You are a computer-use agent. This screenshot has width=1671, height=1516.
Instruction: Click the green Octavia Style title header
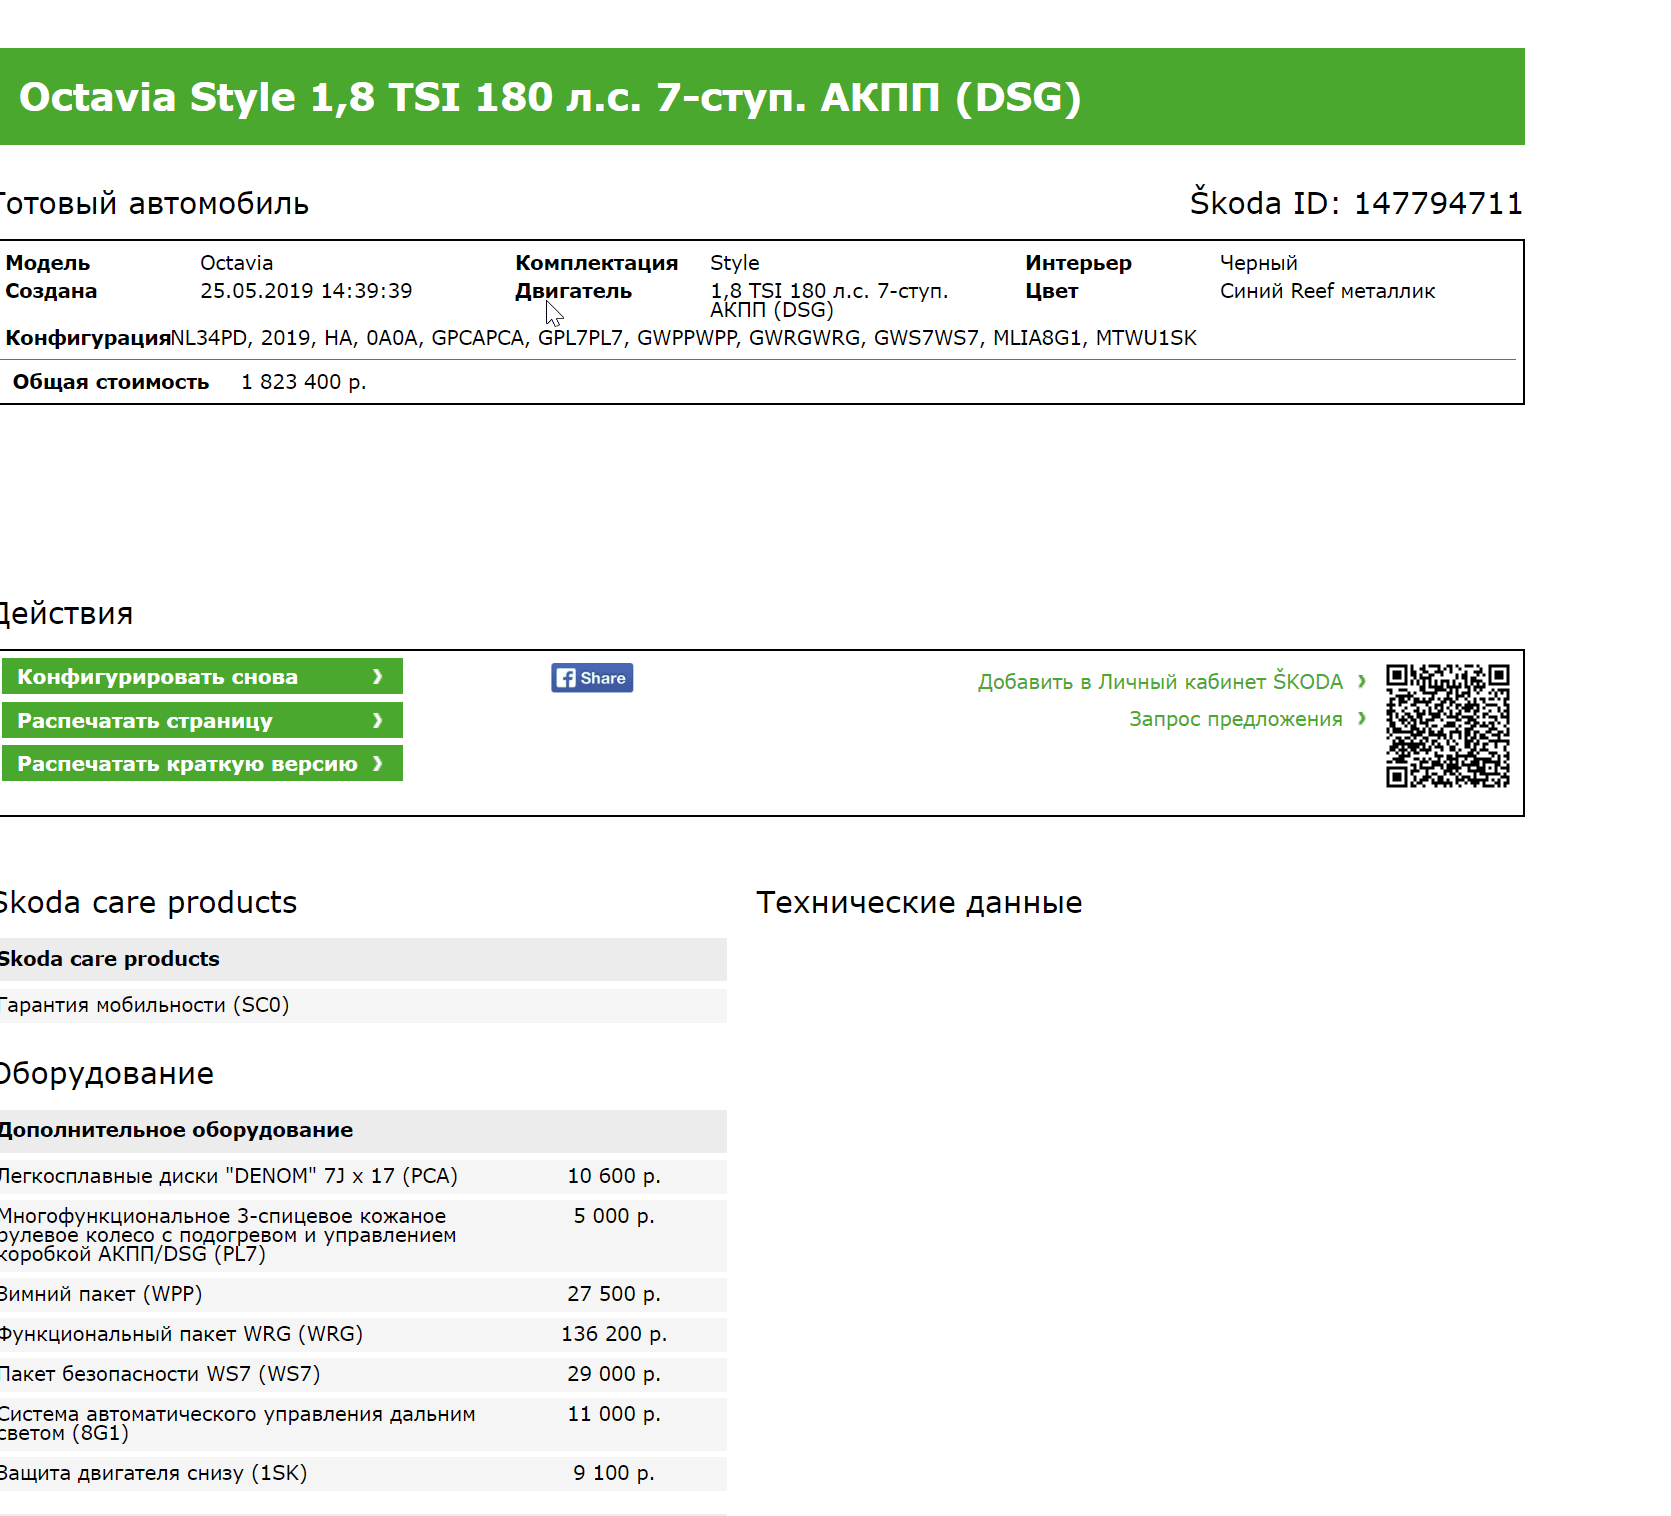pos(762,97)
